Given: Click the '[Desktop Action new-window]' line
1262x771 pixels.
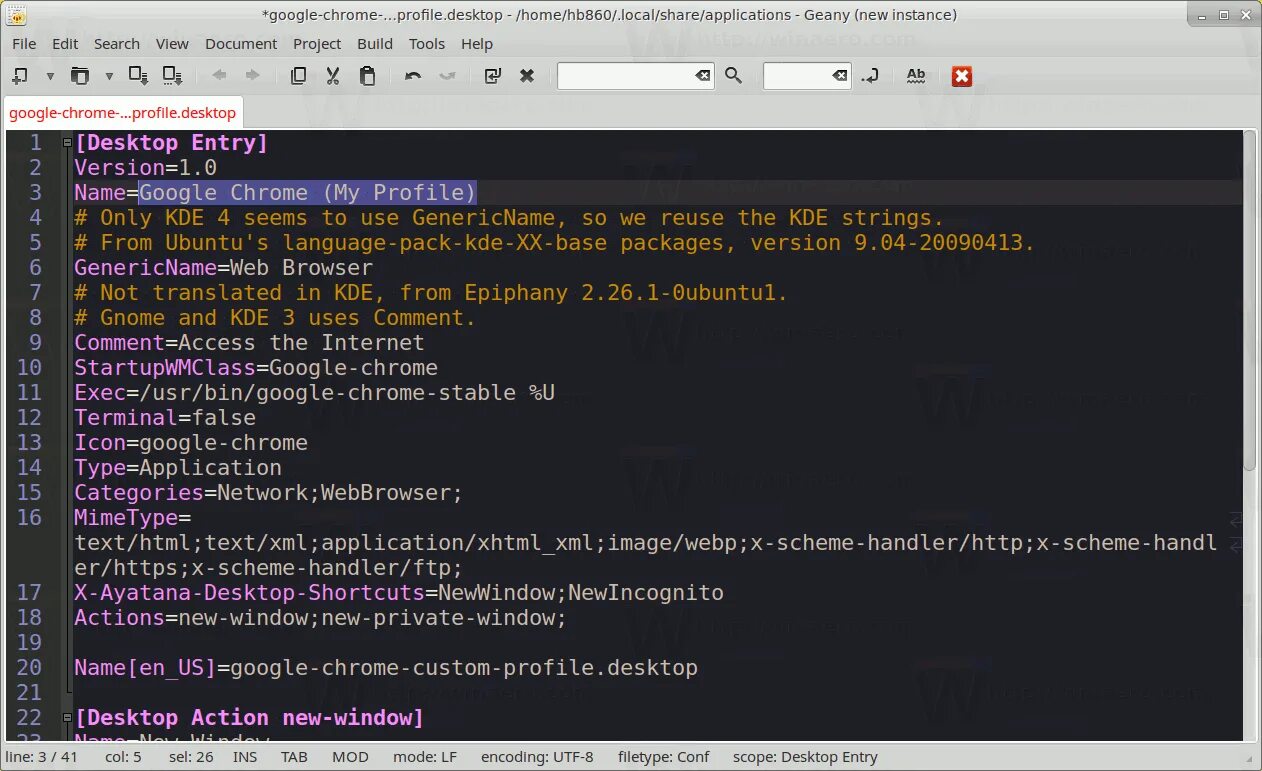Looking at the screenshot, I should (x=249, y=718).
